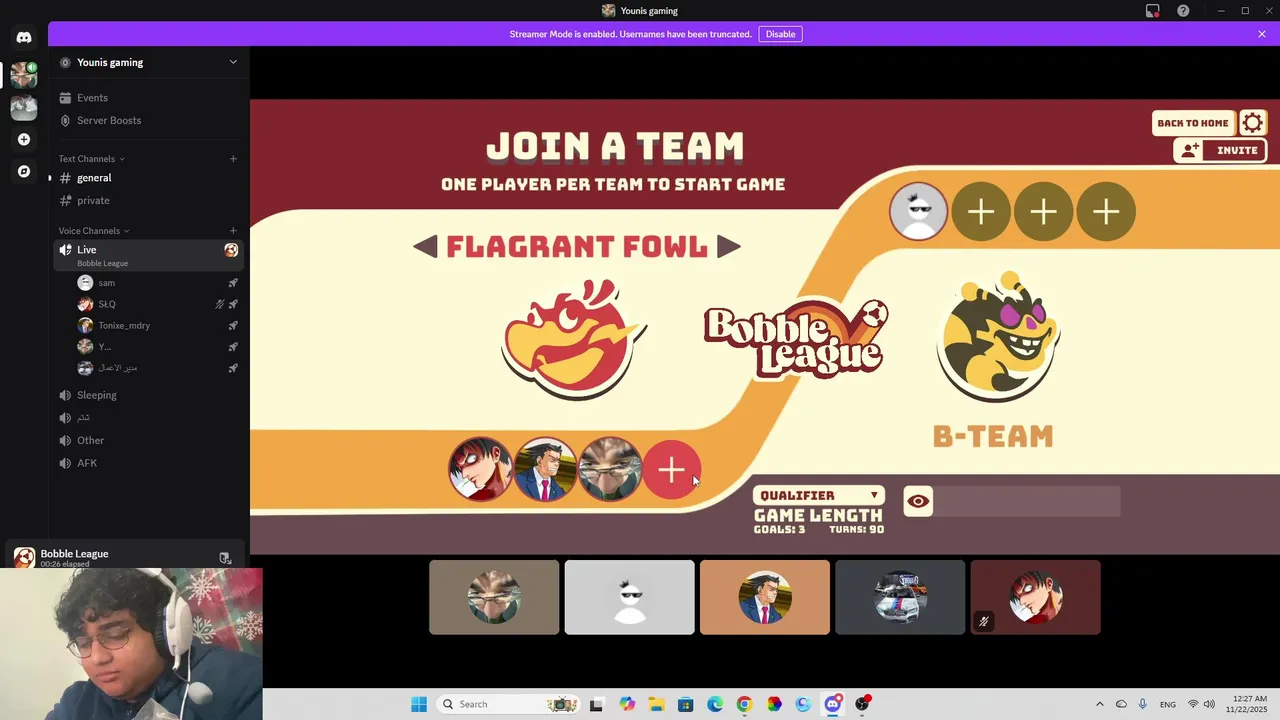The image size is (1280, 720).
Task: Join the AFK voice channel
Action: coord(148,463)
